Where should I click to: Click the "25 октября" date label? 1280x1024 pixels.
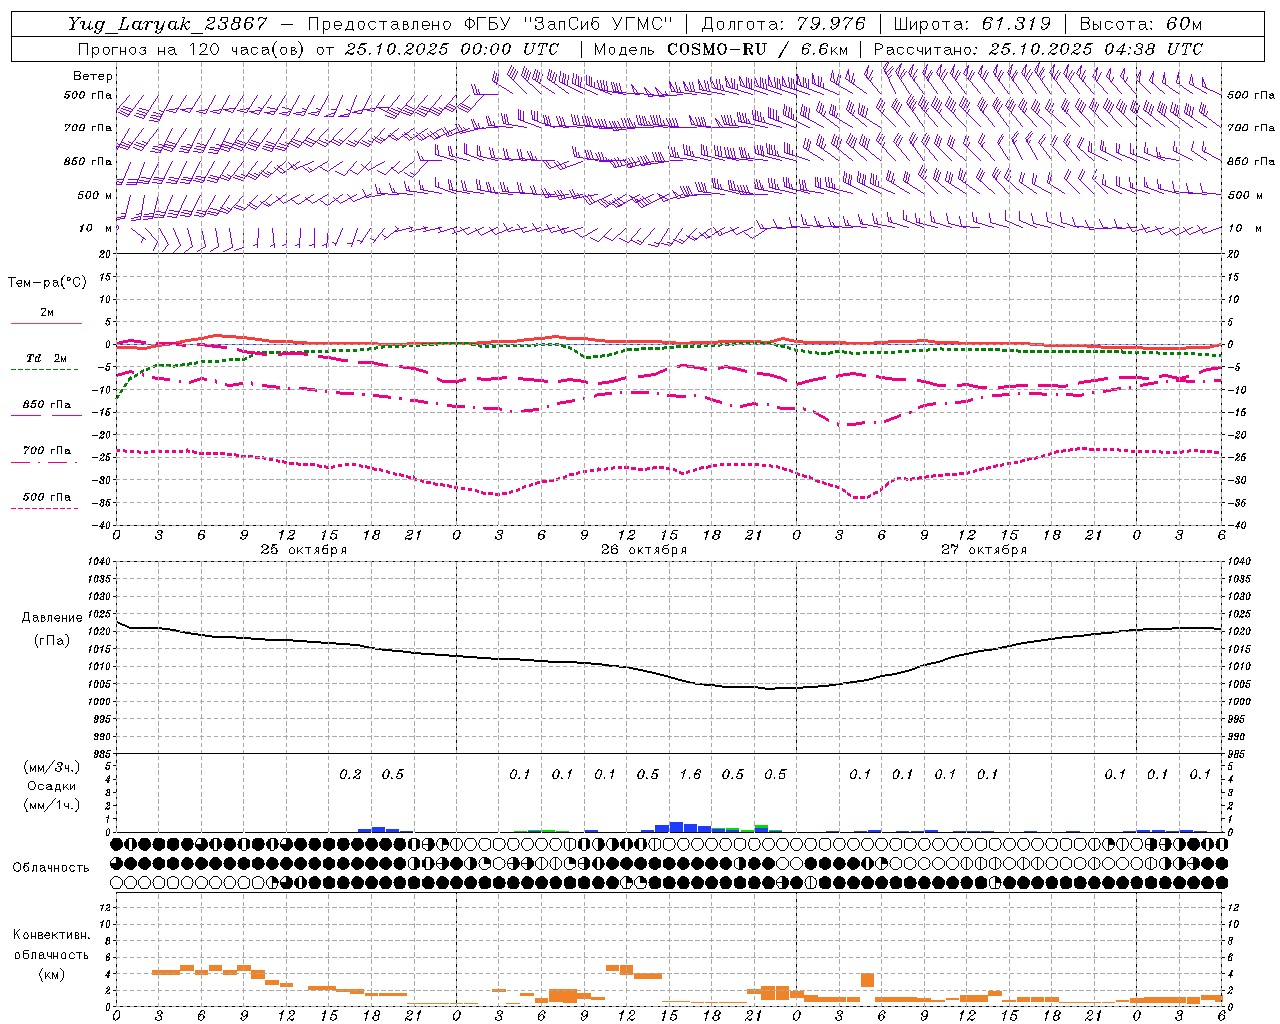304,550
